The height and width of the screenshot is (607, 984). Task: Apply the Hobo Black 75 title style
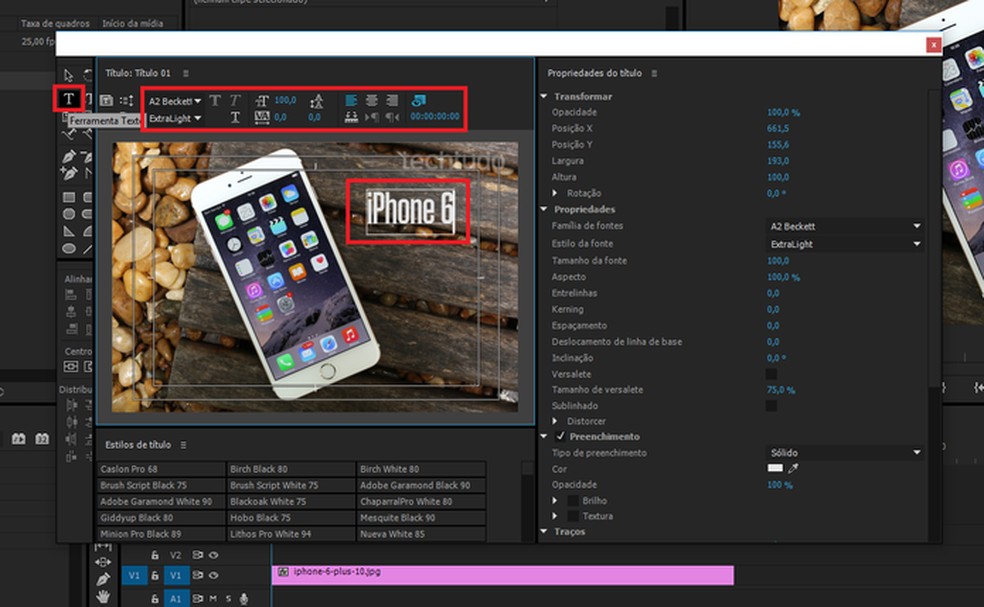(259, 518)
